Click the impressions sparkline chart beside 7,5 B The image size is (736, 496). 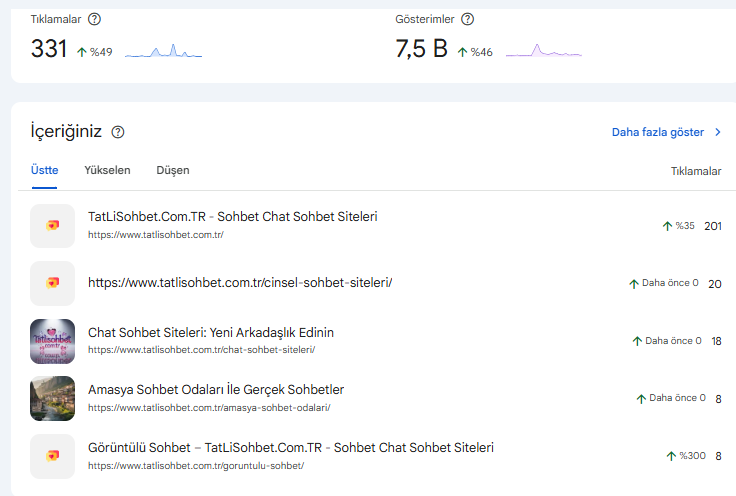point(544,50)
